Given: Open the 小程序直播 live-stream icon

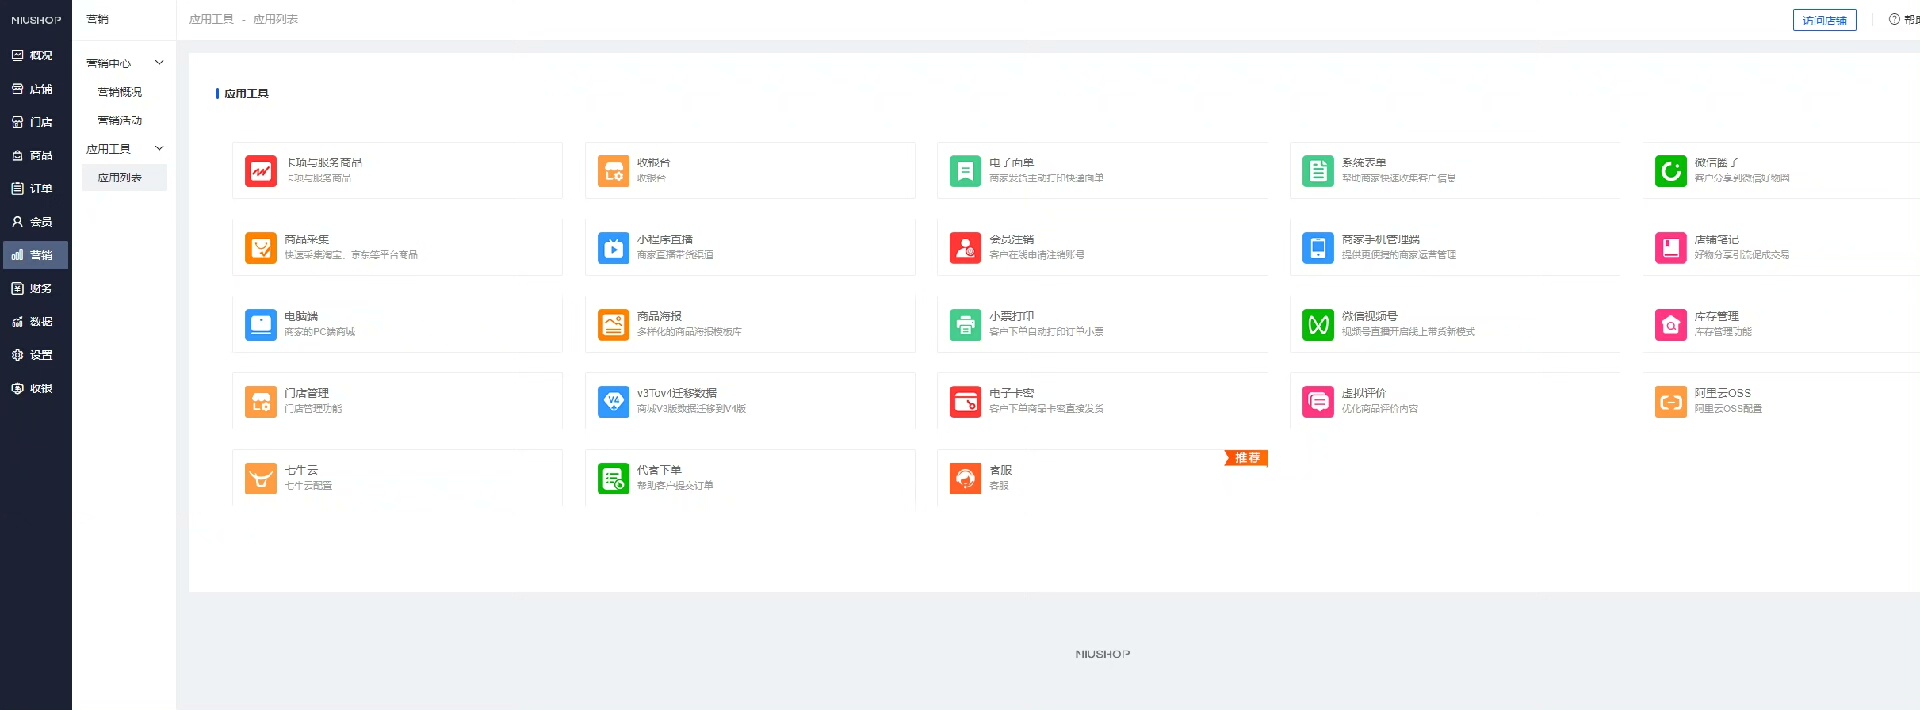Looking at the screenshot, I should click(613, 247).
